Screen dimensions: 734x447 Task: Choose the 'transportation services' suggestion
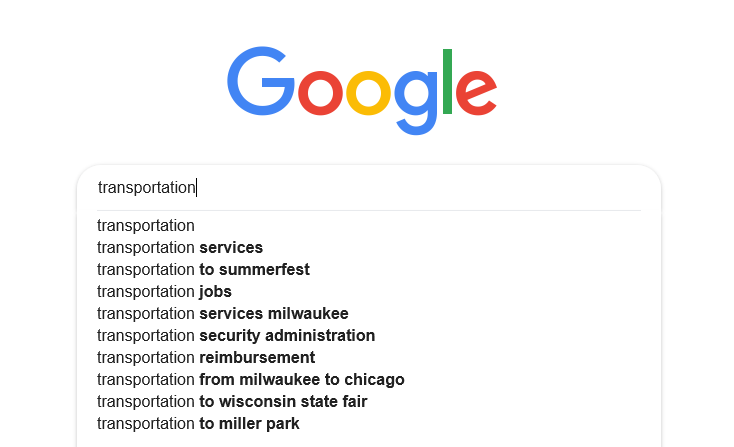click(x=180, y=248)
